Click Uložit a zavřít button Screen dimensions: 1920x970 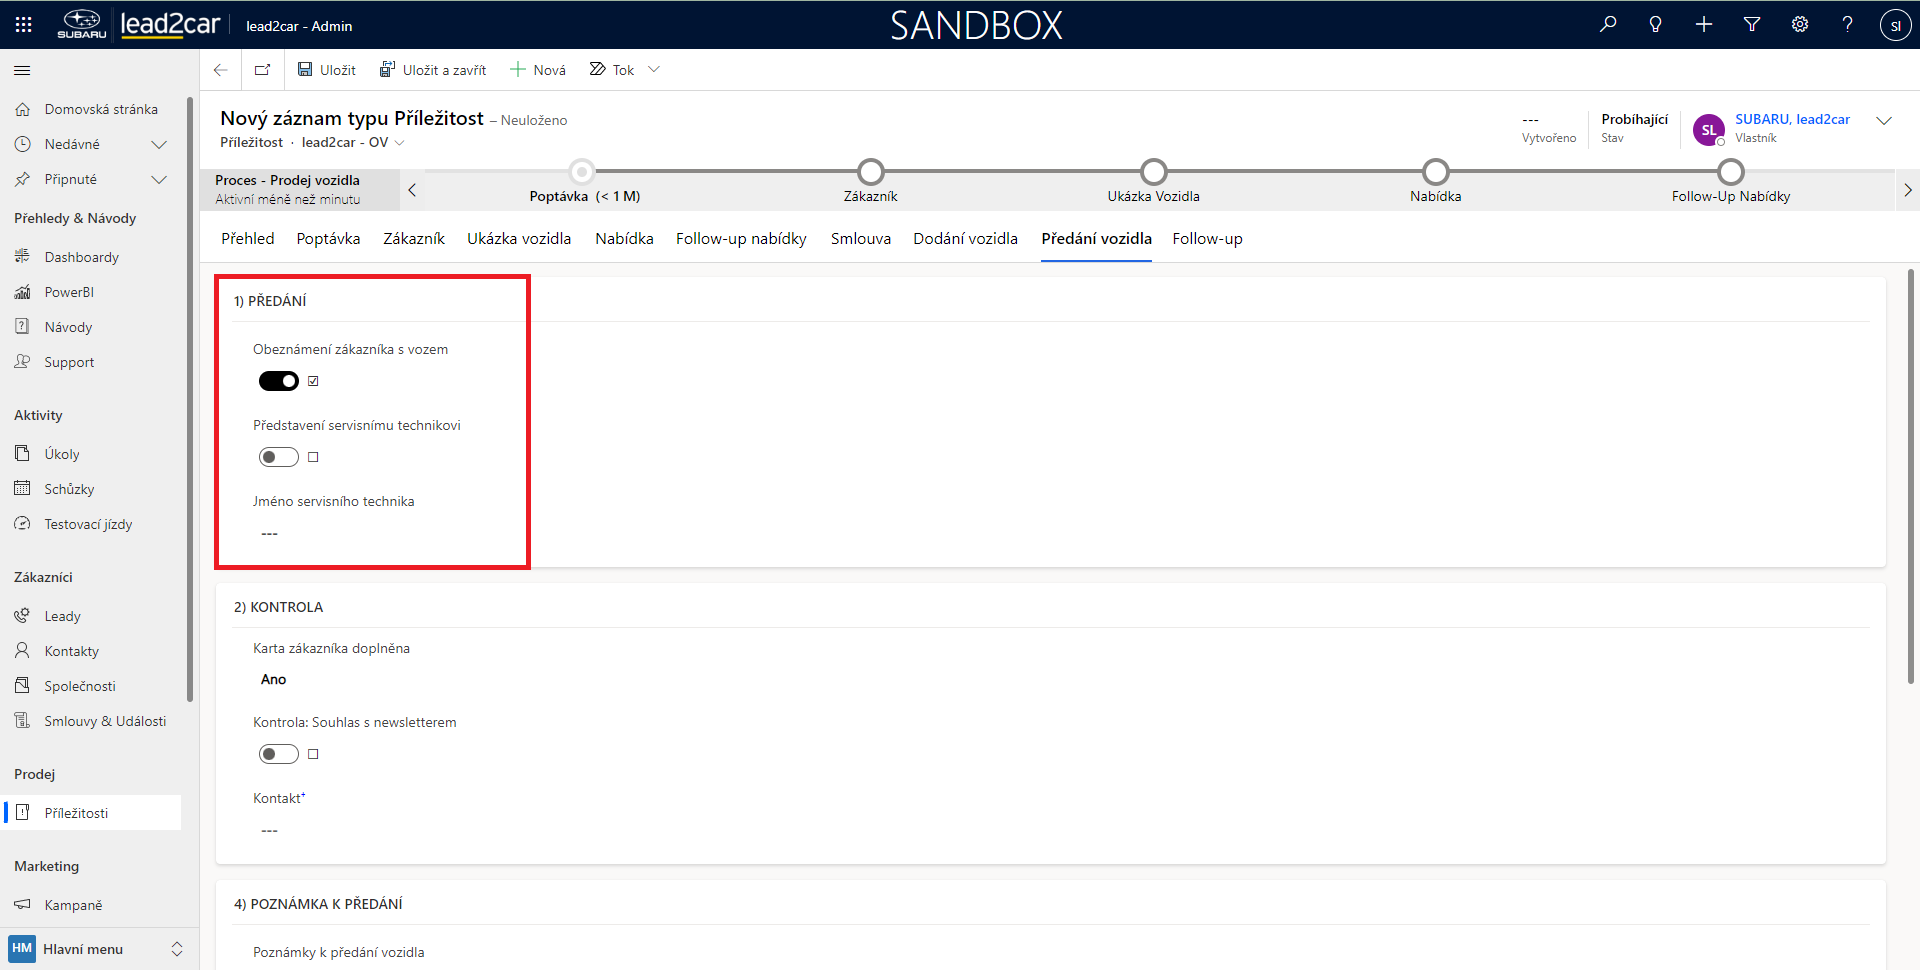coord(433,70)
